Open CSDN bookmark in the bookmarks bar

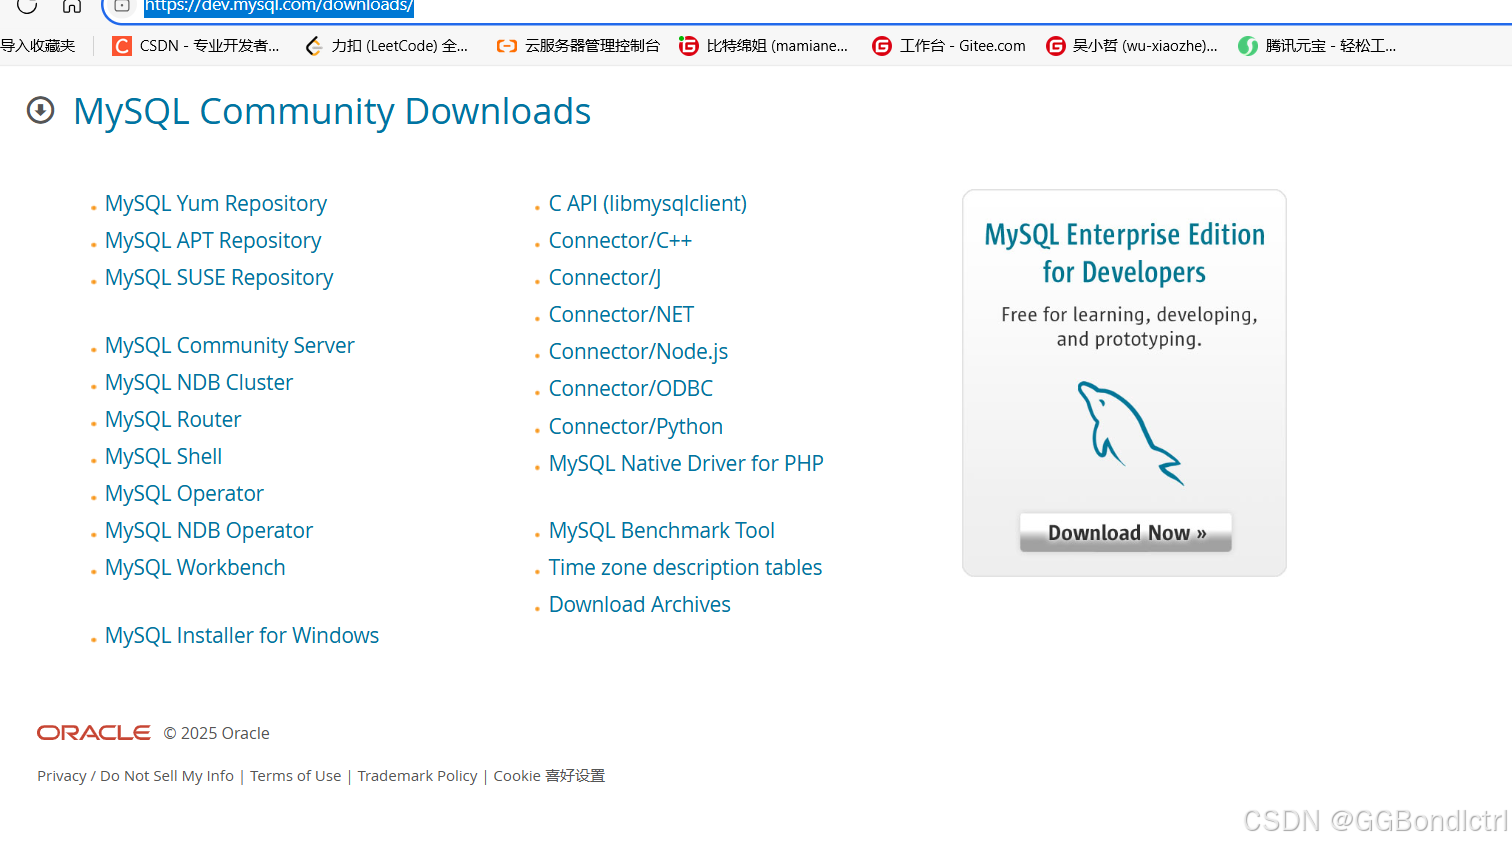tap(196, 46)
